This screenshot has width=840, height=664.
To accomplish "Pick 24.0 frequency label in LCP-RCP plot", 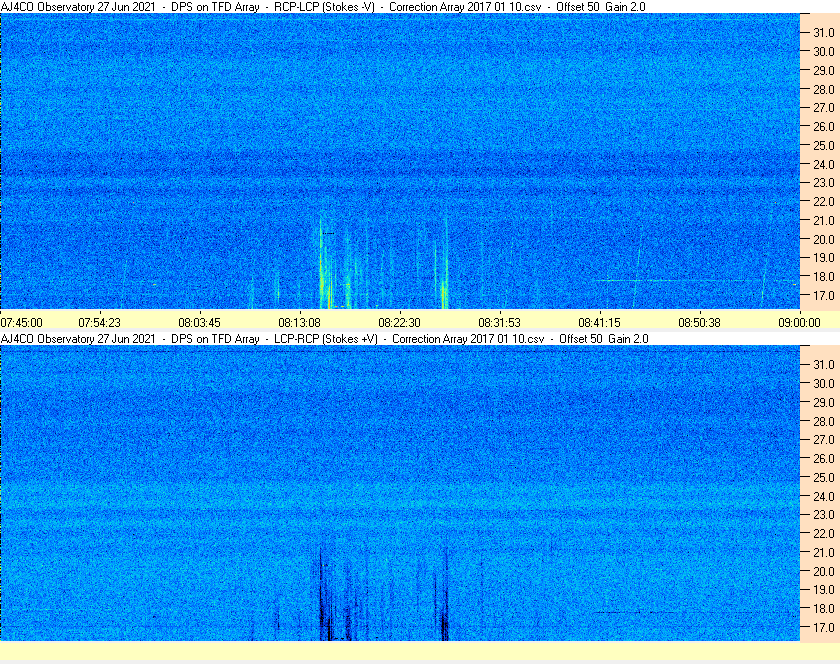I will point(824,496).
